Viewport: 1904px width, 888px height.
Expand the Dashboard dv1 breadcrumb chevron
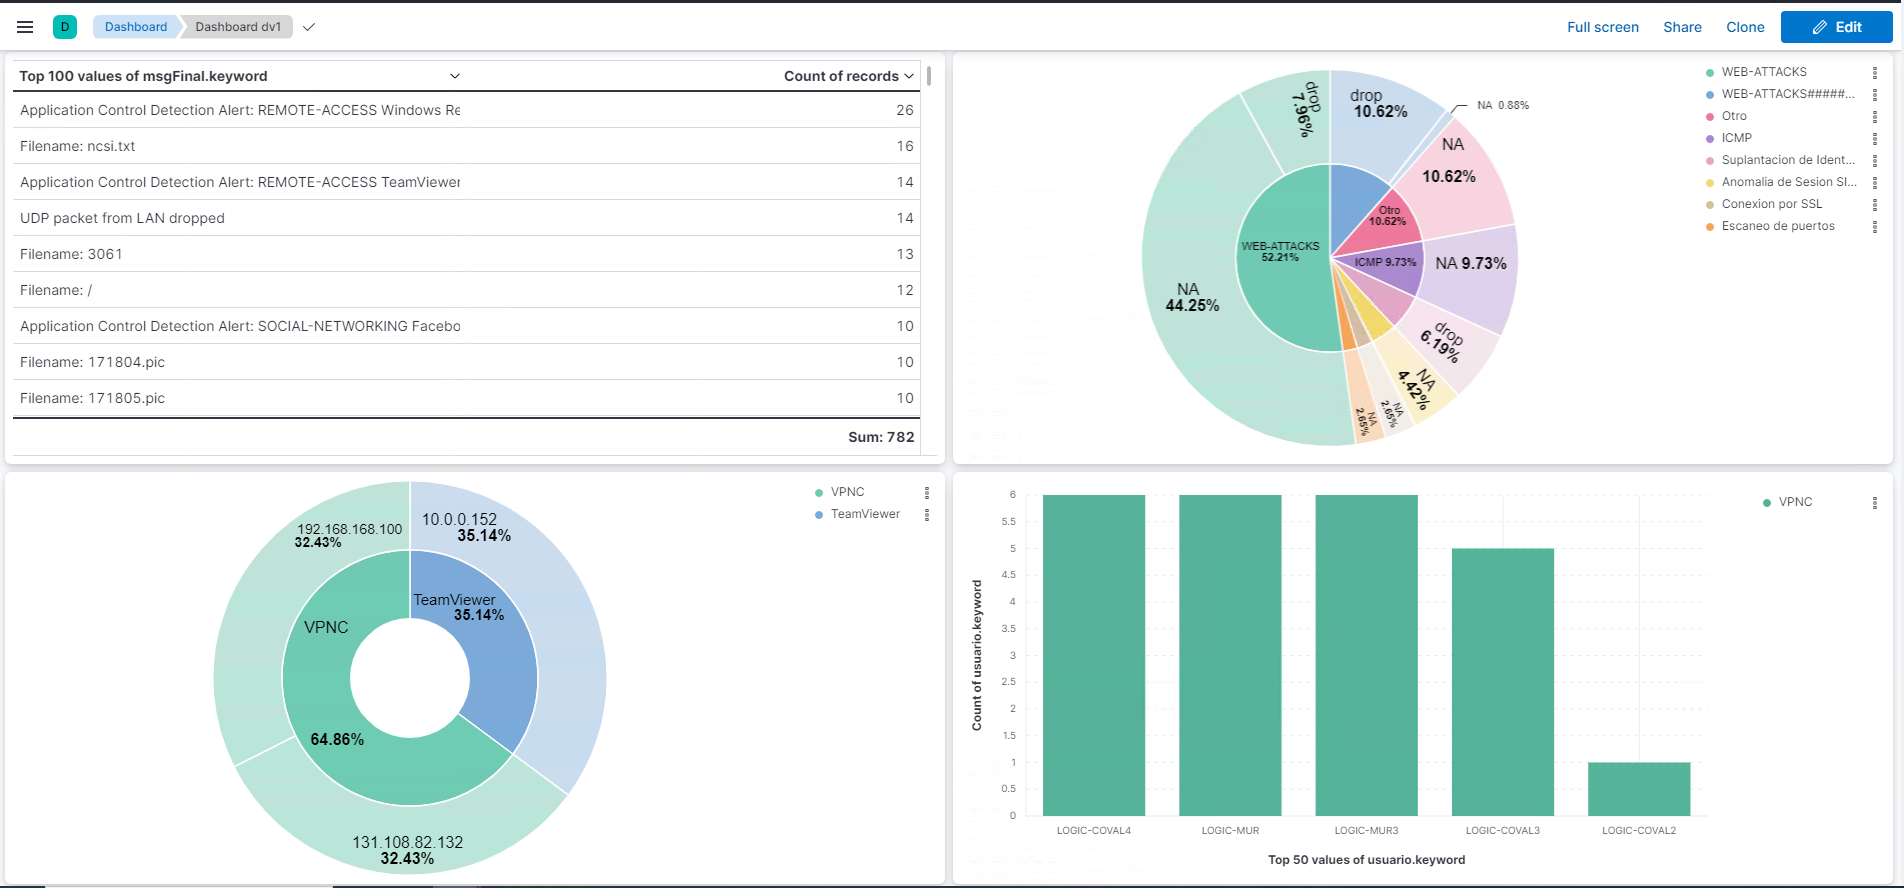click(x=309, y=27)
